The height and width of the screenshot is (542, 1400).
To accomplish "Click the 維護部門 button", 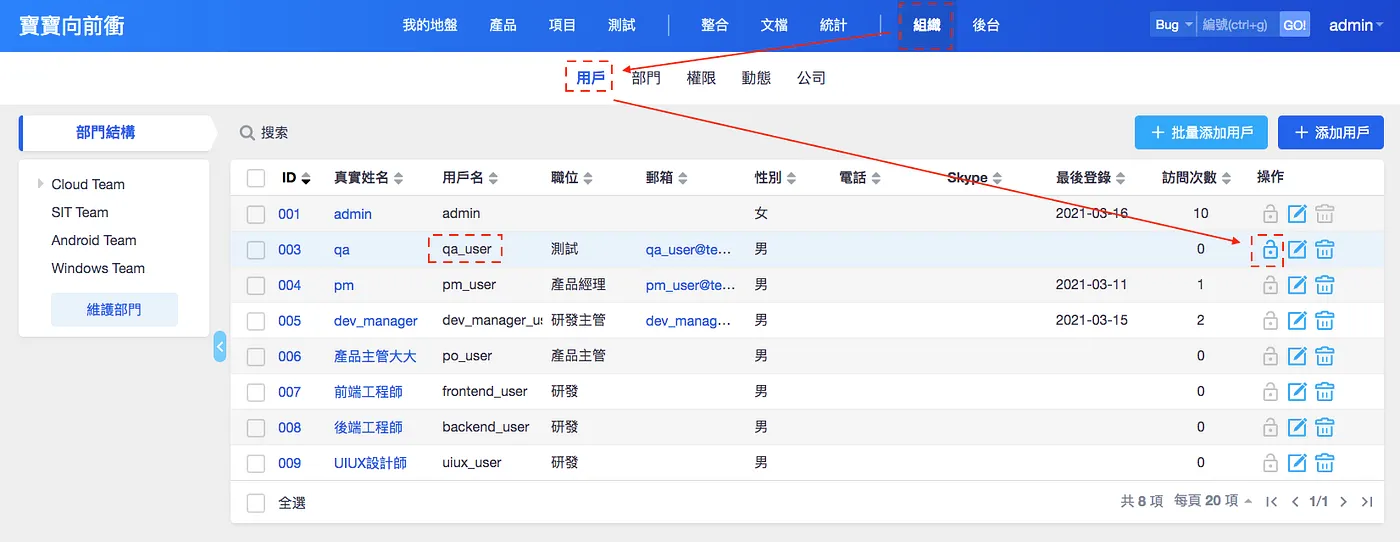I will (114, 310).
